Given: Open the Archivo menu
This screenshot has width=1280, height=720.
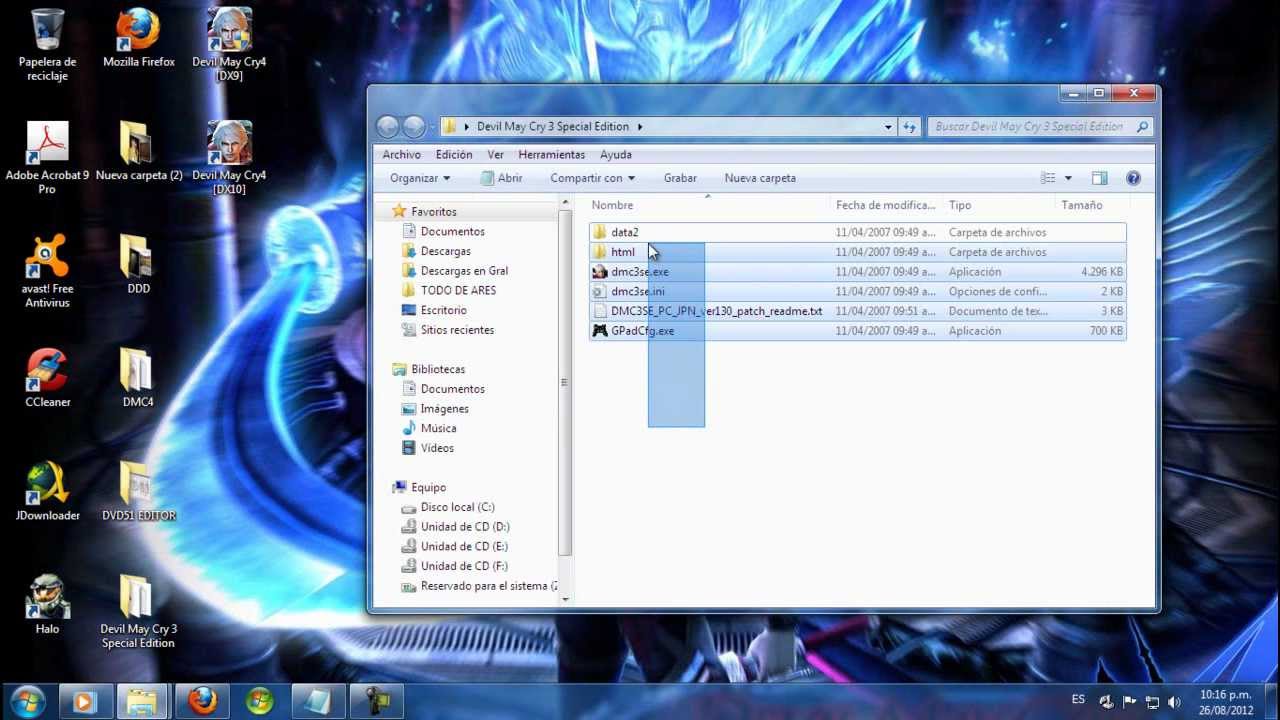Looking at the screenshot, I should click(401, 155).
